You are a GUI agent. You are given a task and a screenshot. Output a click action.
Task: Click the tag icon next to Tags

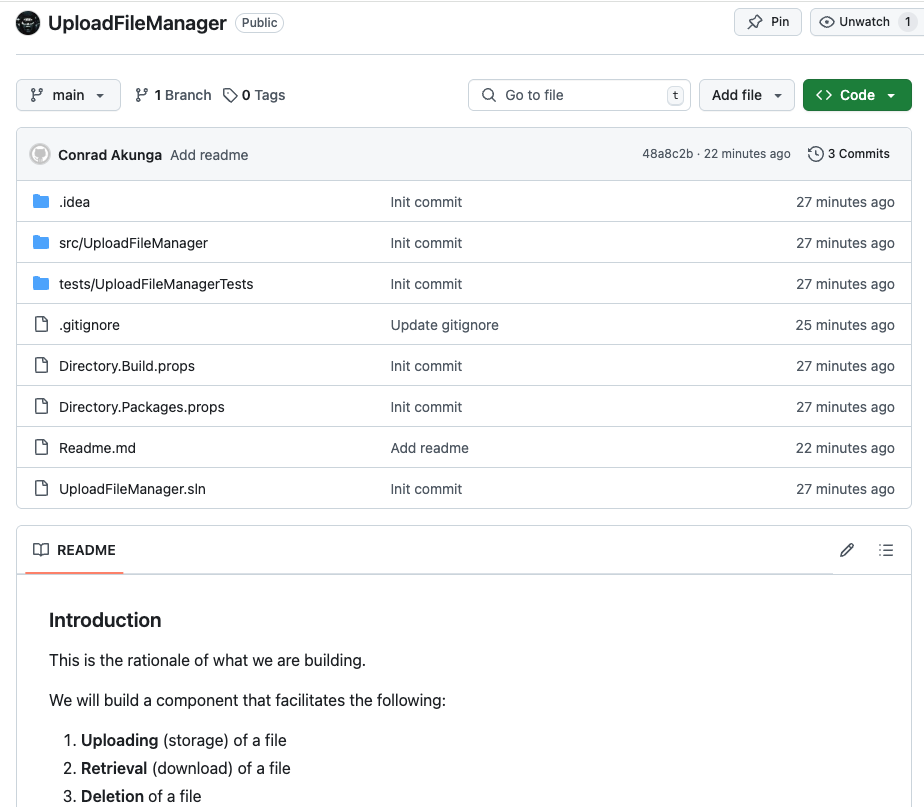[x=230, y=95]
